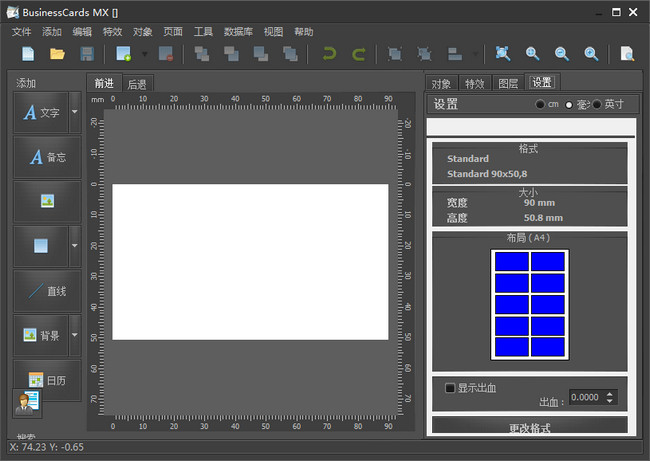The height and width of the screenshot is (461, 650).
Task: Click the Zoom in magnifier icon
Action: pyautogui.click(x=532, y=54)
